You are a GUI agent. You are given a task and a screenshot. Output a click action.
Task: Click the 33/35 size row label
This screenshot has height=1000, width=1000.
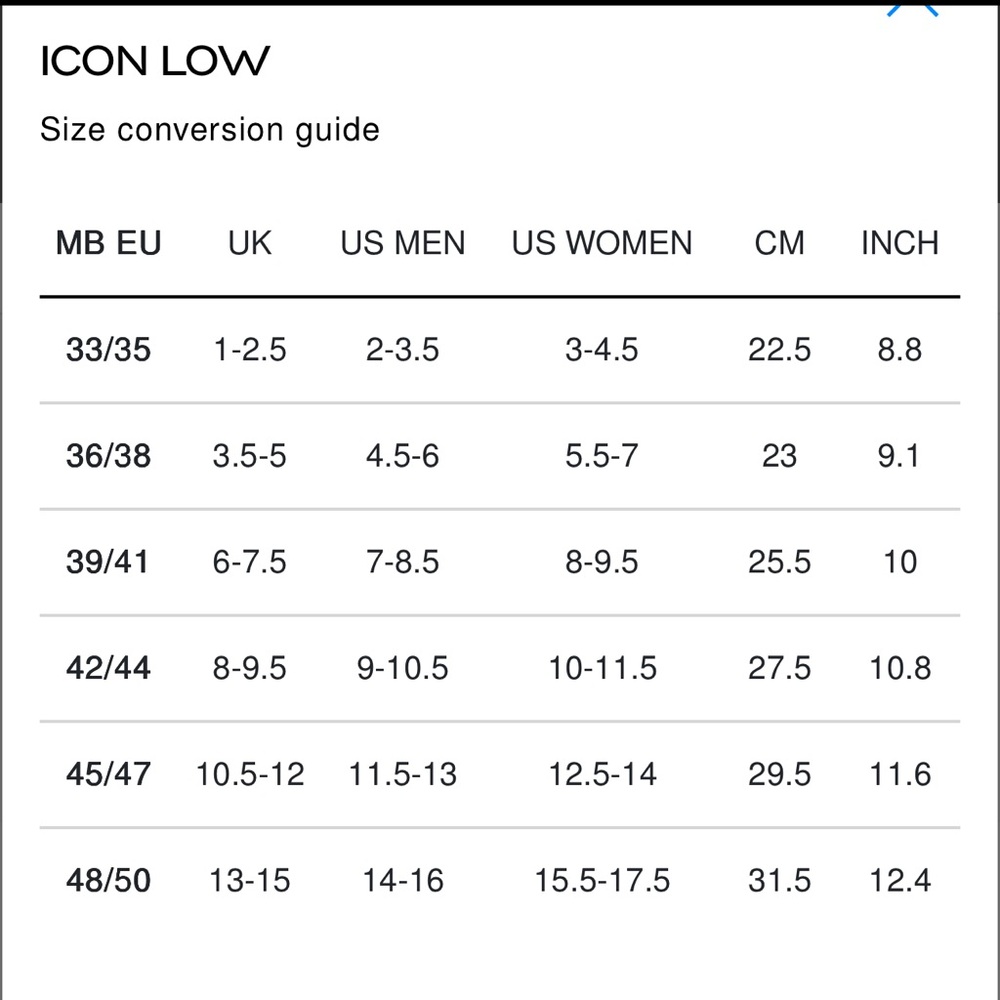click(x=108, y=350)
